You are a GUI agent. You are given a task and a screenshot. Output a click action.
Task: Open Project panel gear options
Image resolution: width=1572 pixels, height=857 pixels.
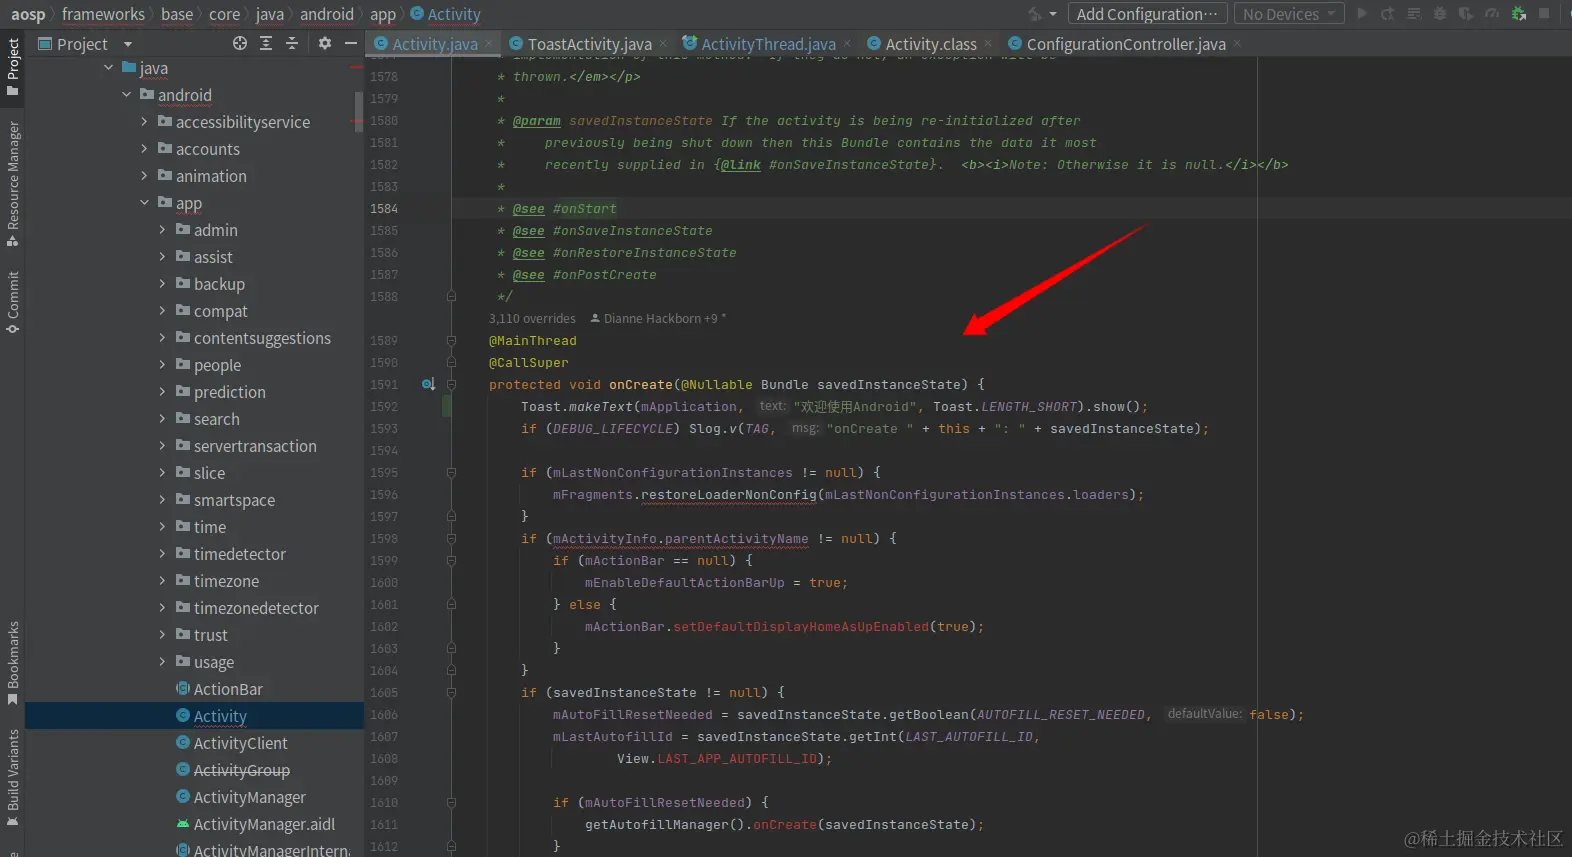click(325, 43)
